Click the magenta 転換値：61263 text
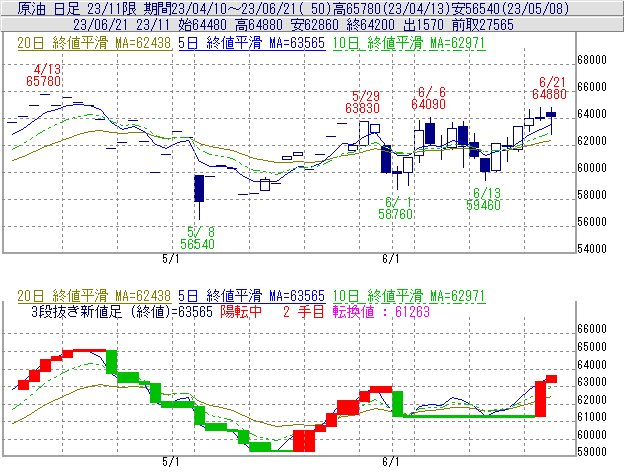624x475 pixels. click(381, 311)
